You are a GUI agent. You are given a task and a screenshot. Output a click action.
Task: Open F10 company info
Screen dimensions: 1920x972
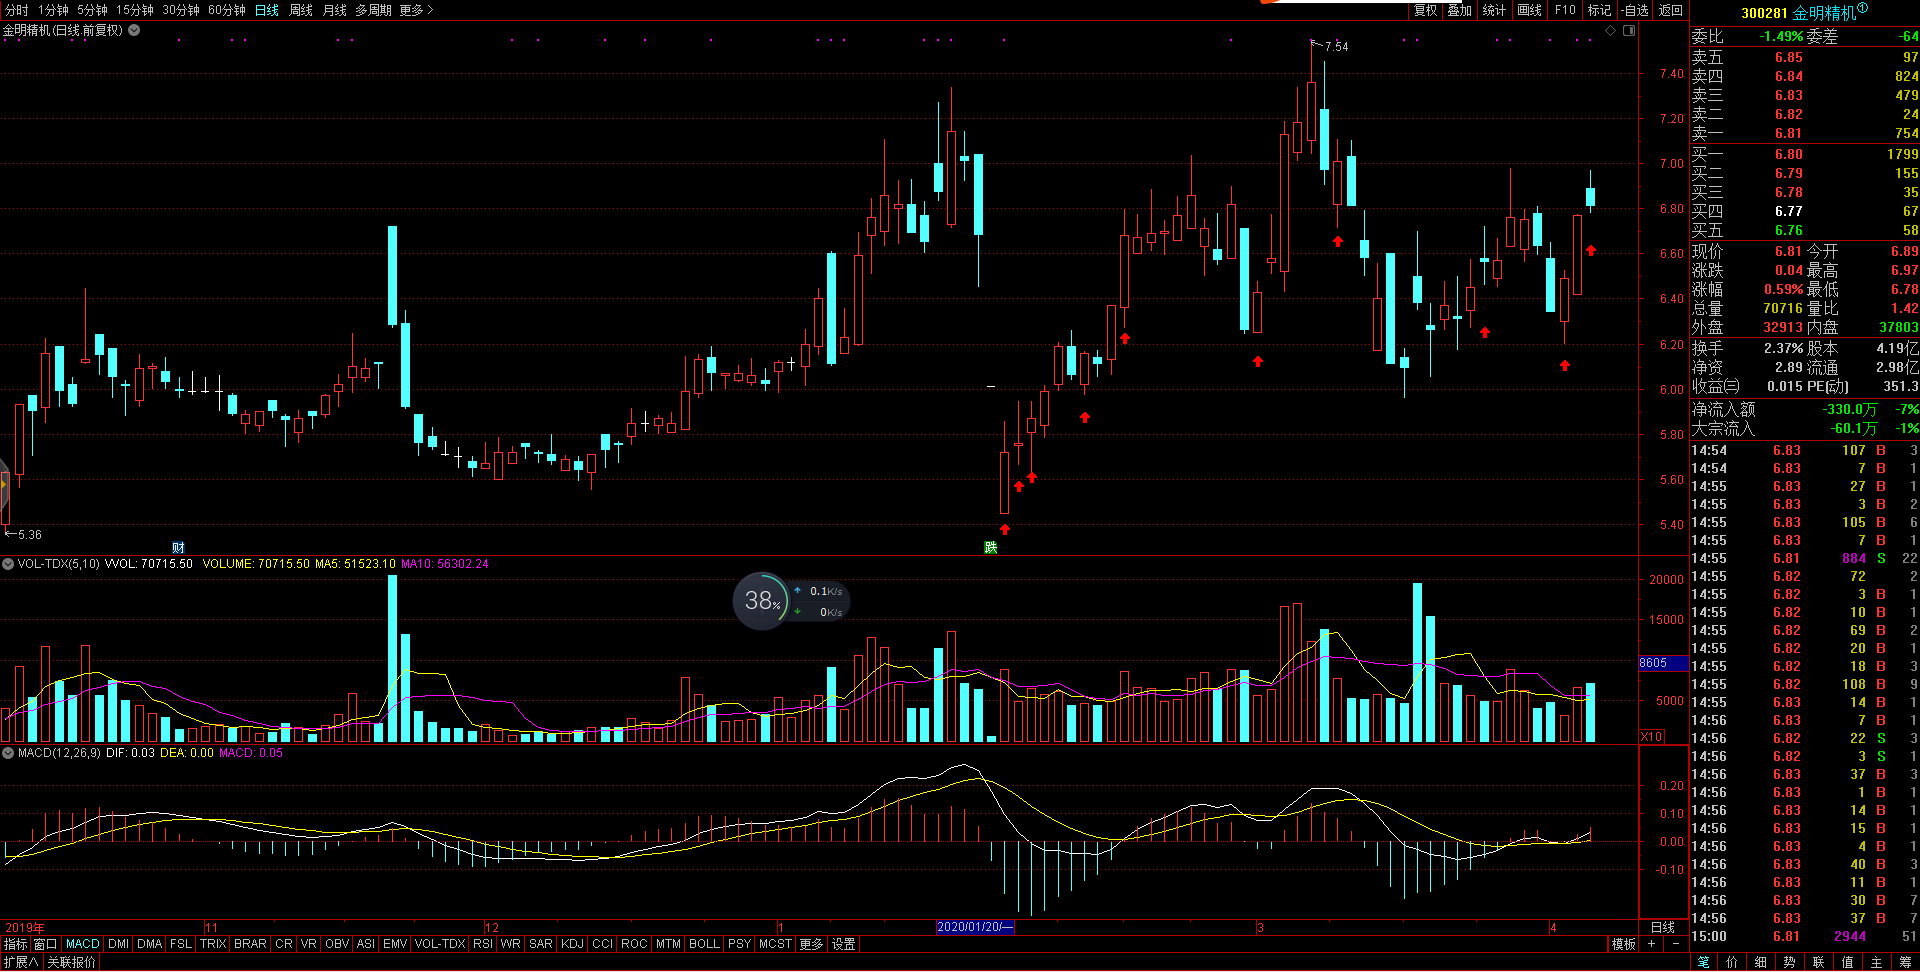pos(1565,10)
